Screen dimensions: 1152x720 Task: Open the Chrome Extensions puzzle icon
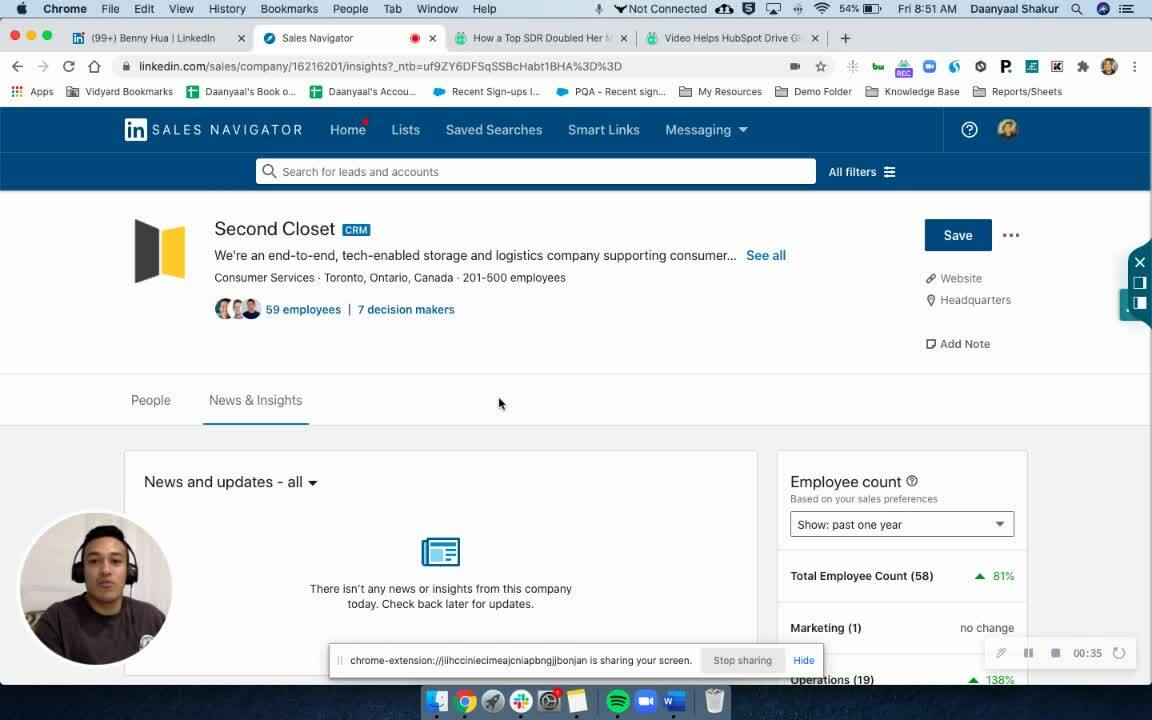point(1082,66)
